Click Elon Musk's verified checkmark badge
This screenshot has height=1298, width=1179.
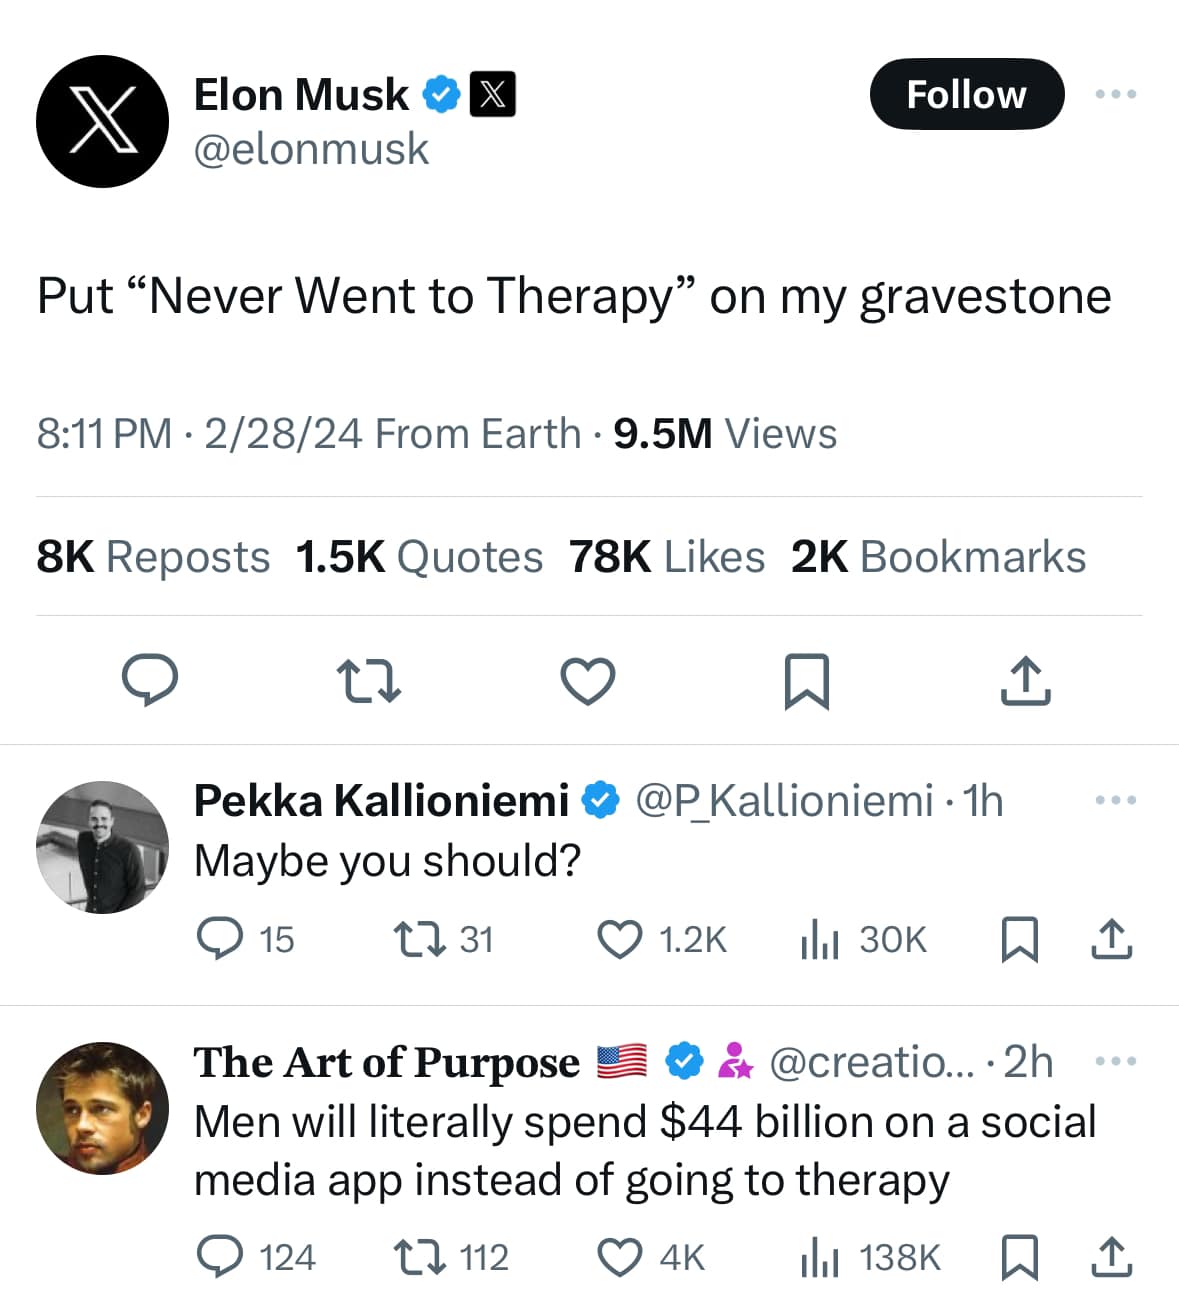click(x=440, y=94)
